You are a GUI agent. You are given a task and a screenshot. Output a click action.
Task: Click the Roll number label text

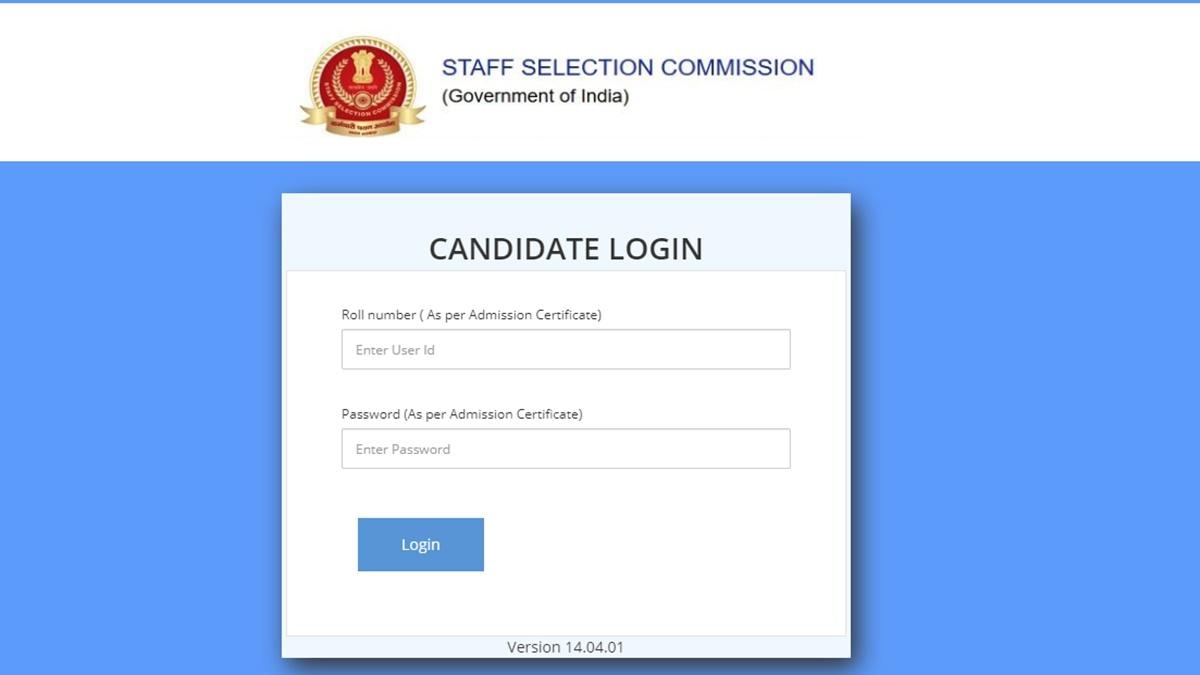[x=471, y=314]
